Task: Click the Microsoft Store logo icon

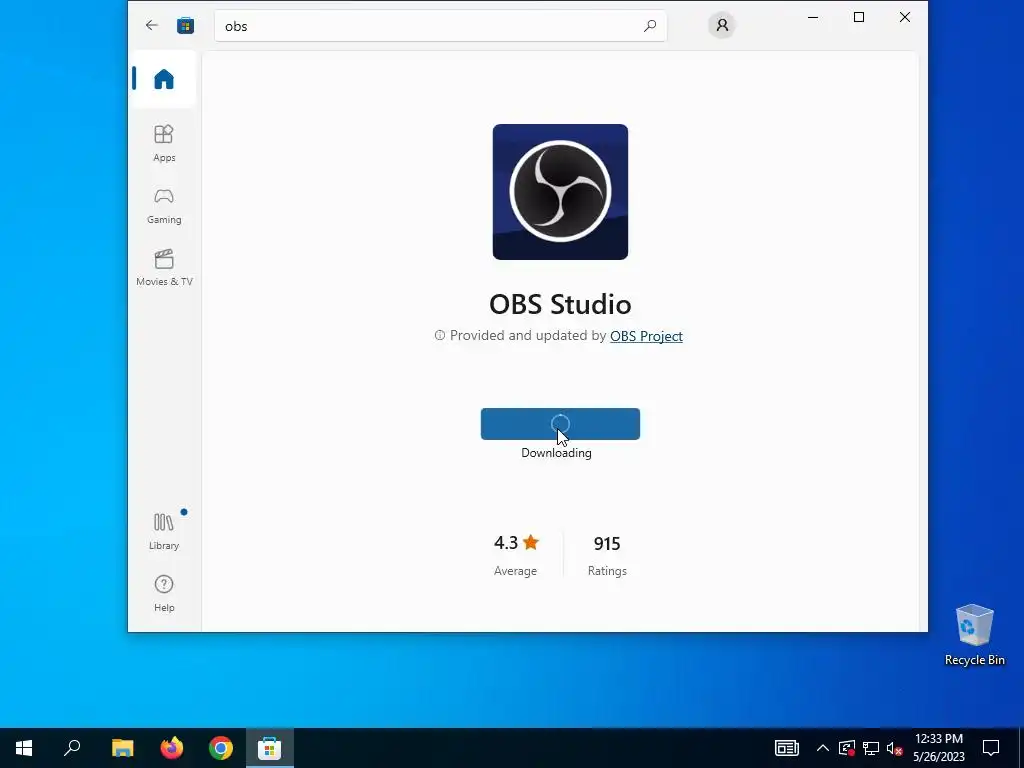Action: pos(185,25)
